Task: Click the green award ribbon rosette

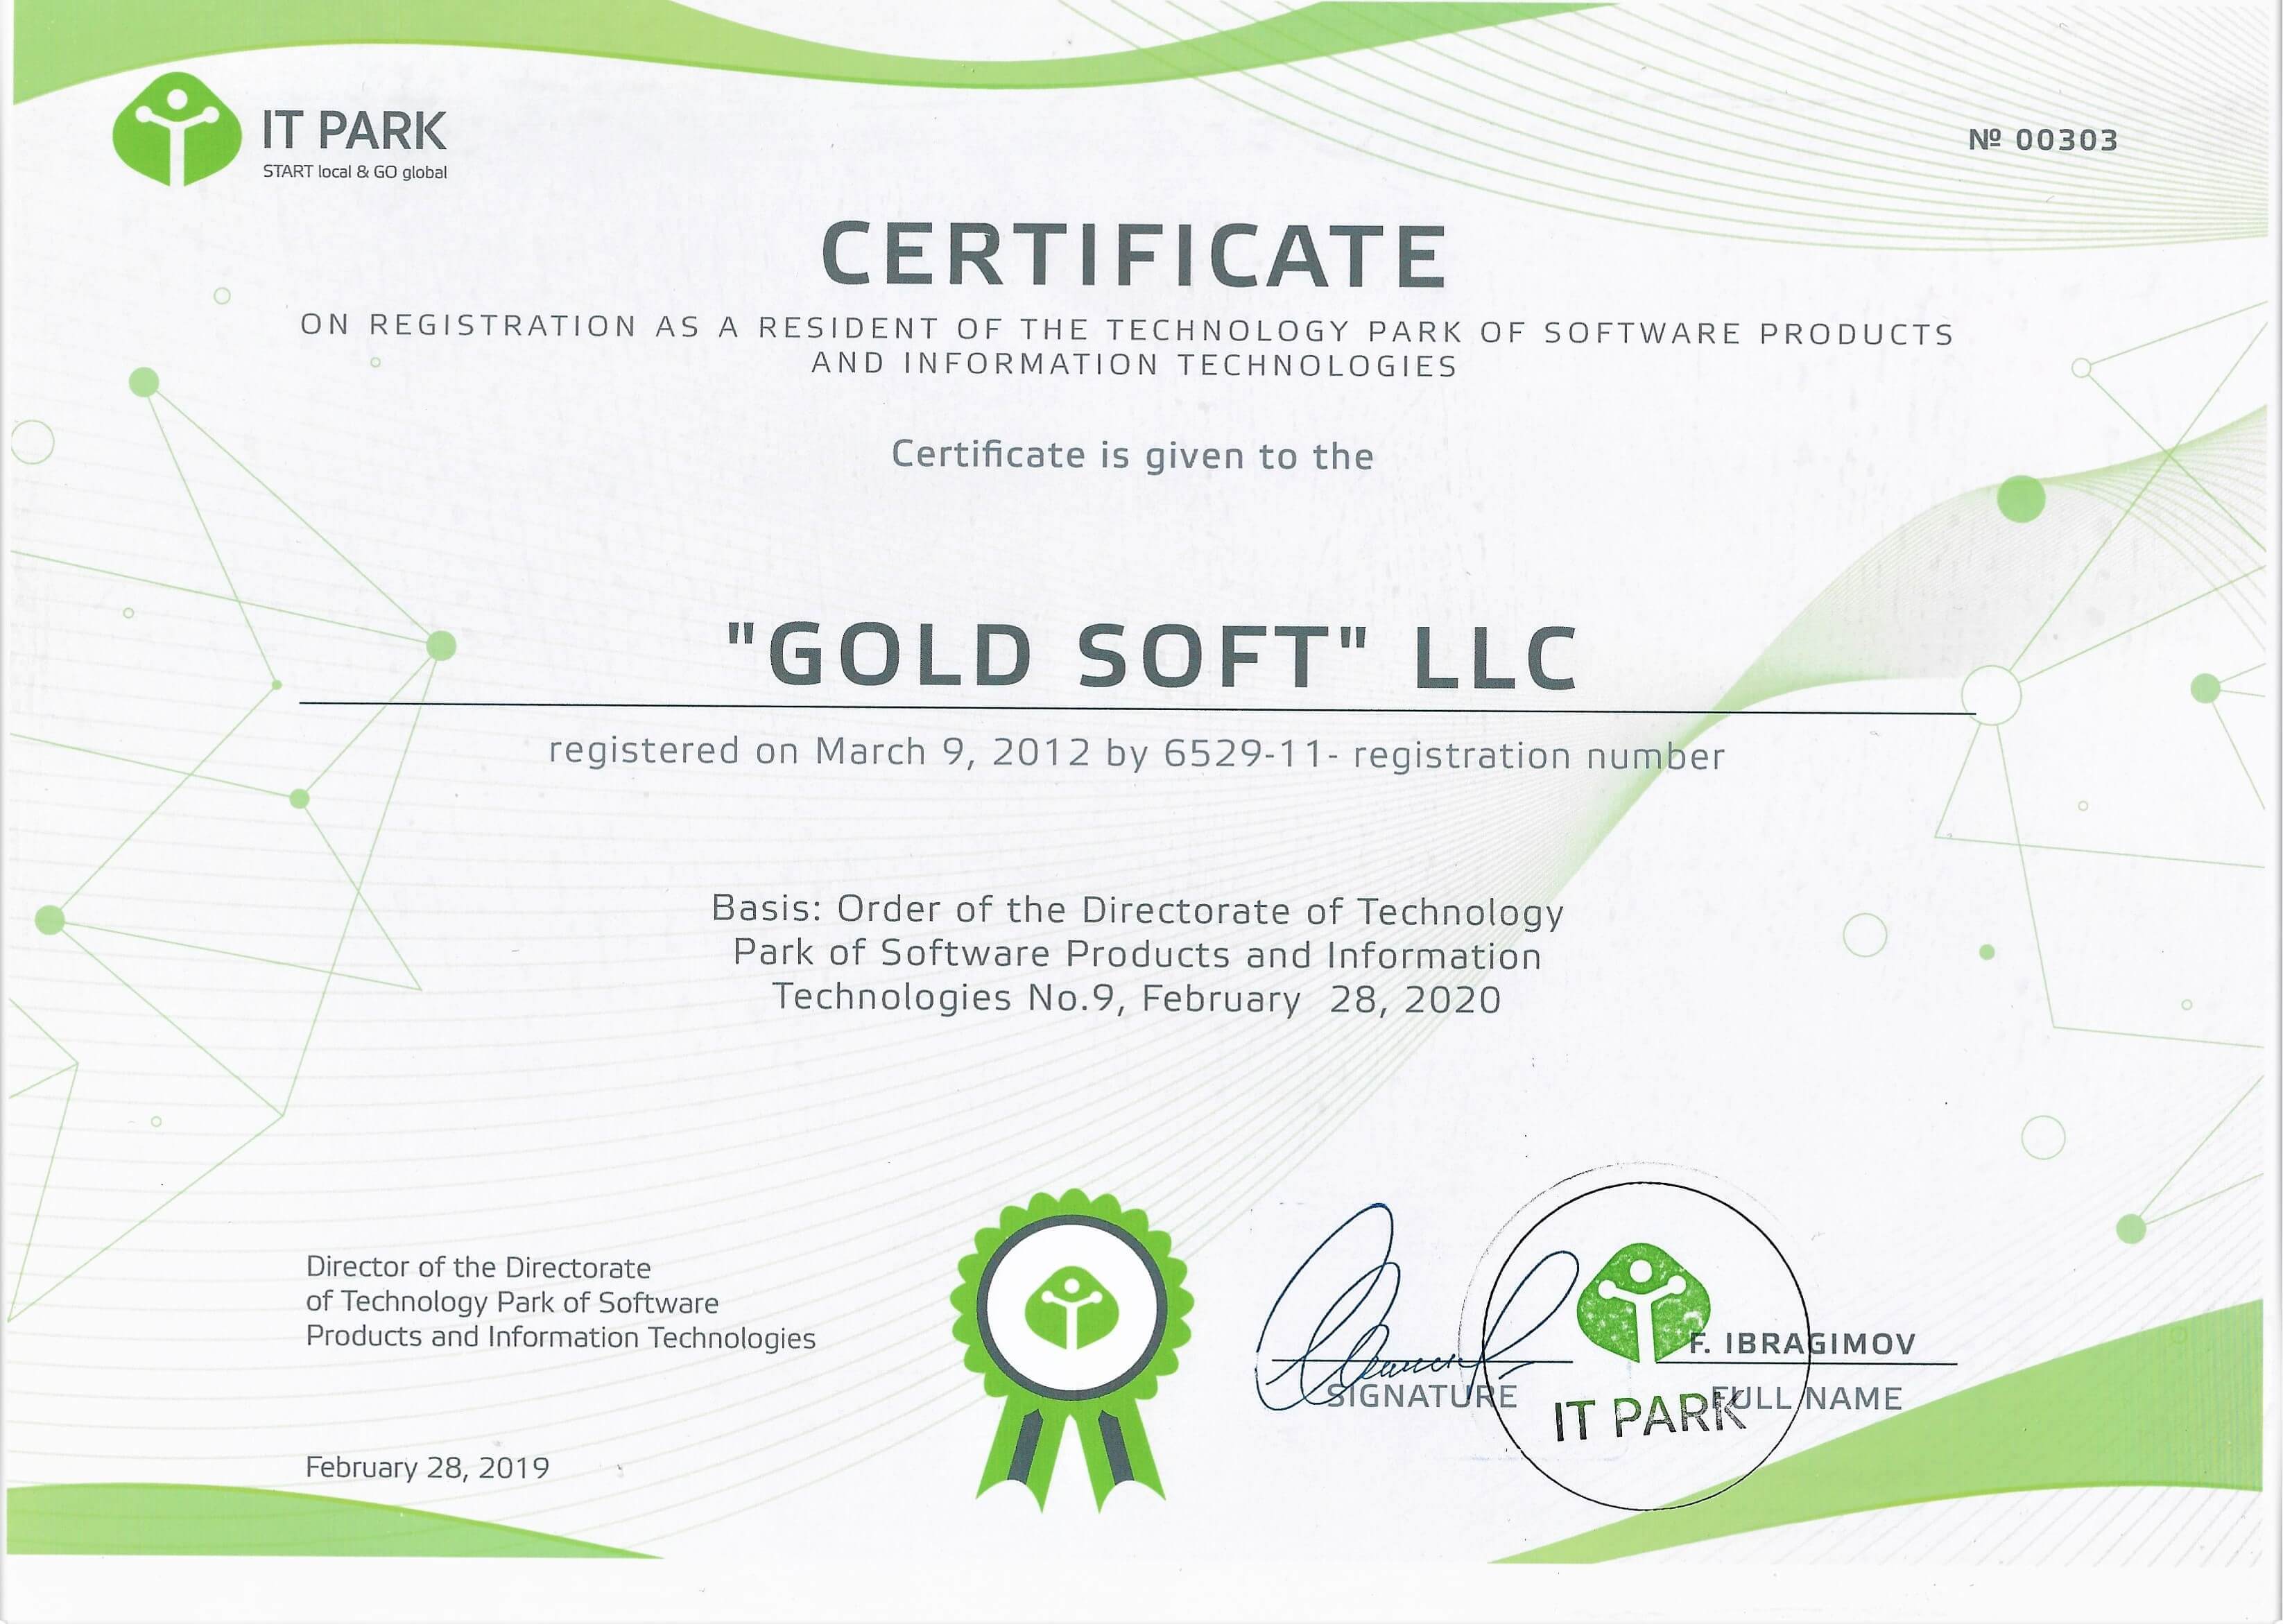Action: tap(1071, 1349)
